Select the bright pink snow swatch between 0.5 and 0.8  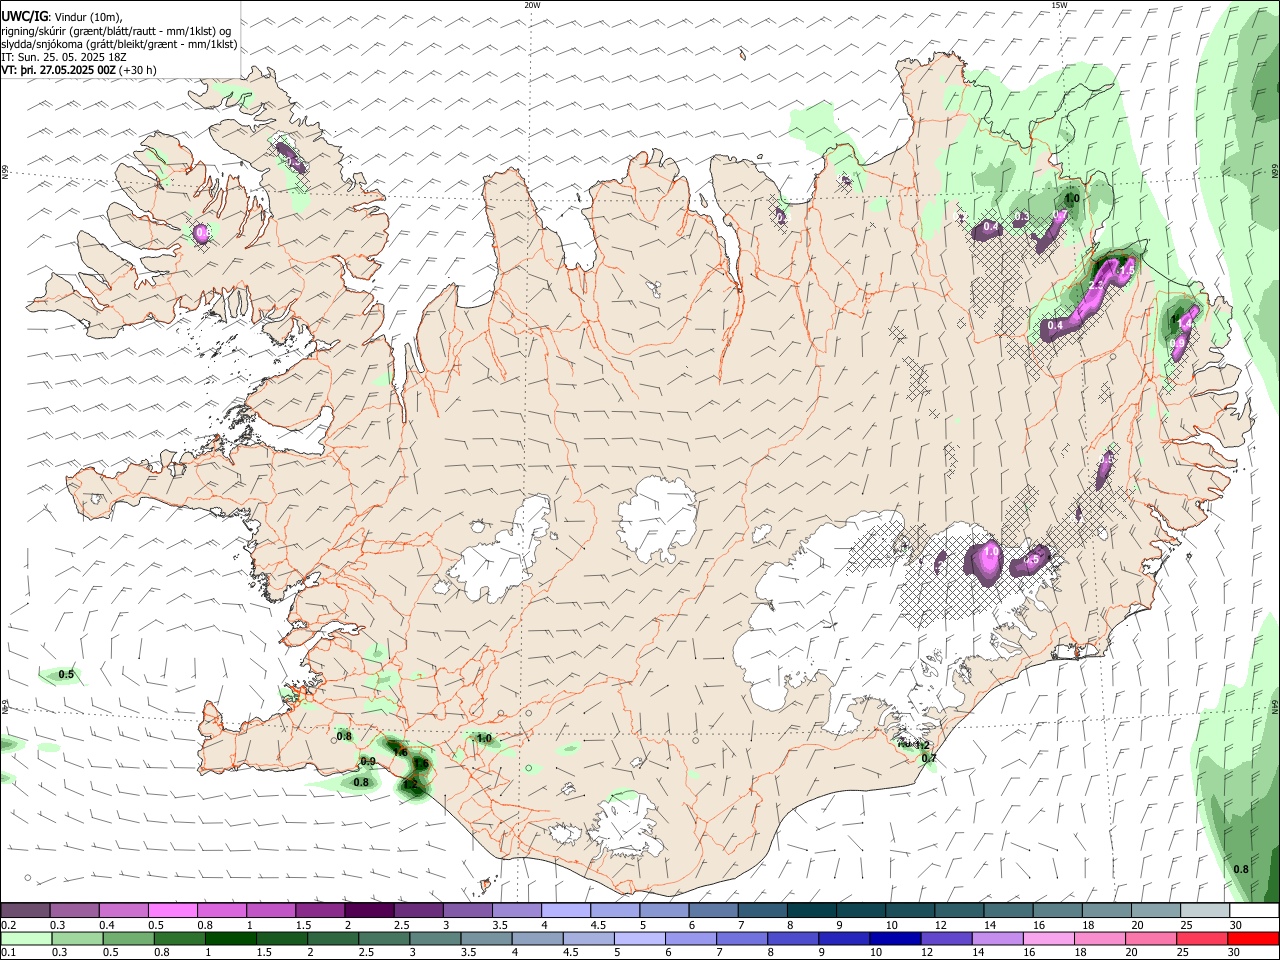(x=172, y=910)
